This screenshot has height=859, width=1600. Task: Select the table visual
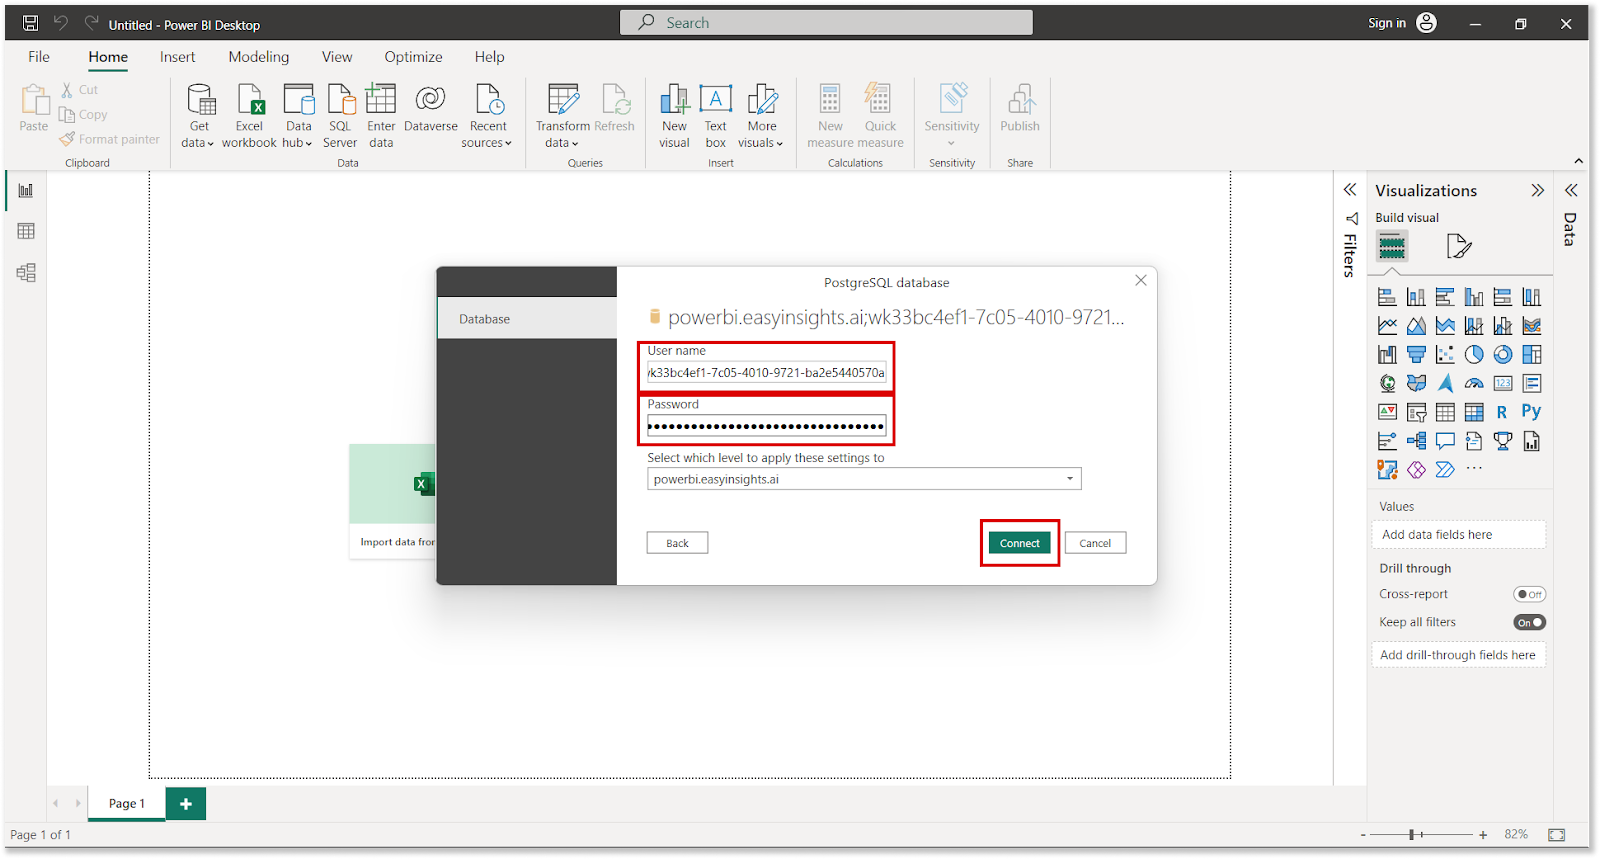[x=1445, y=412]
